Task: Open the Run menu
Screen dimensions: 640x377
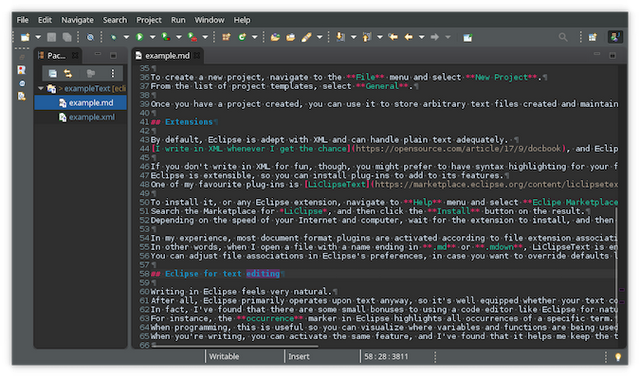Action: tap(178, 20)
